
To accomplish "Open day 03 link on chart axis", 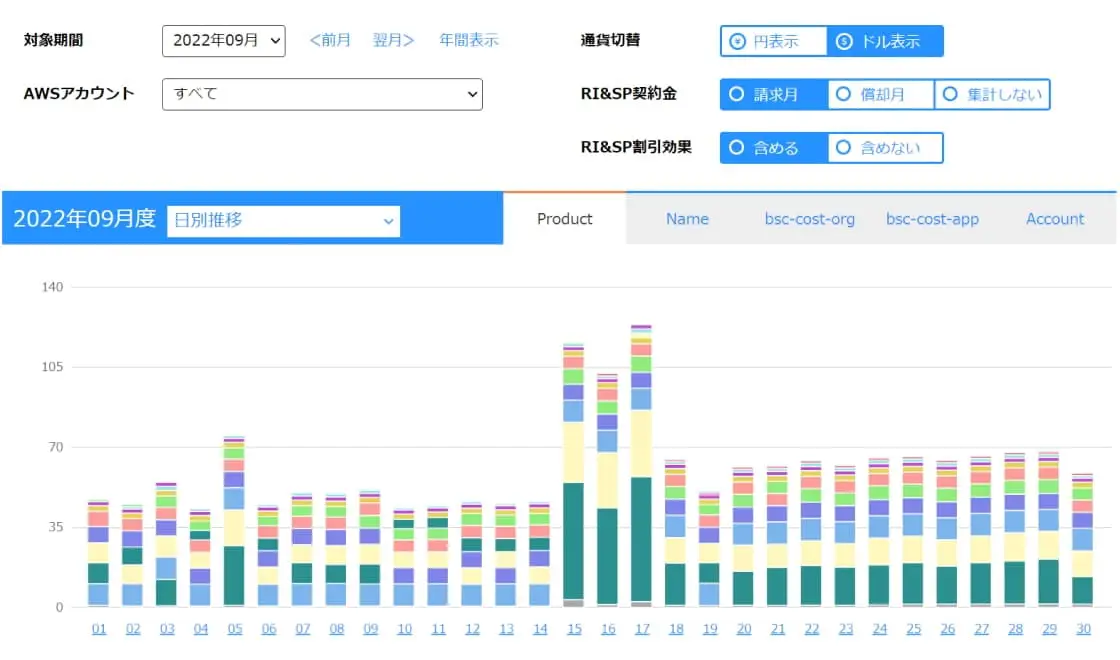I will tap(166, 629).
